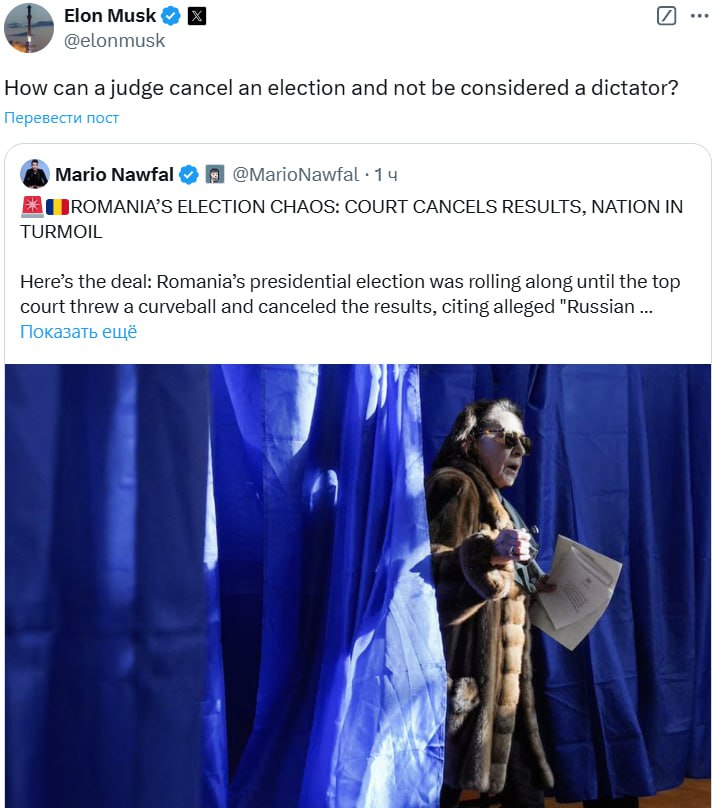Open the Elon Musk display name link
This screenshot has width=720, height=808.
[x=110, y=16]
